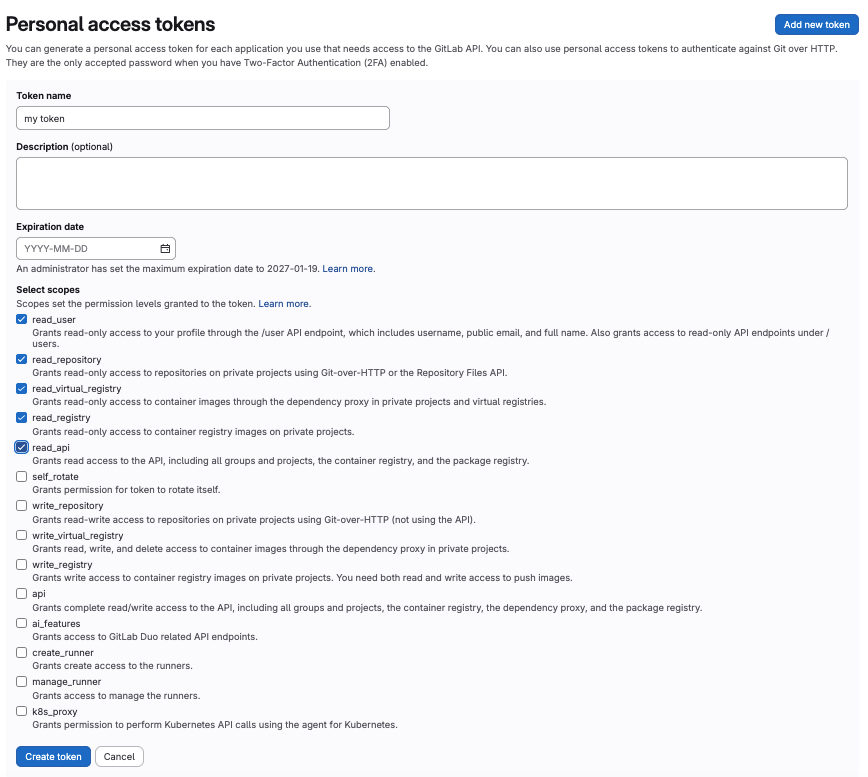The height and width of the screenshot is (777, 868).
Task: Disable the read_virtual_registry scope
Action: tap(22, 388)
